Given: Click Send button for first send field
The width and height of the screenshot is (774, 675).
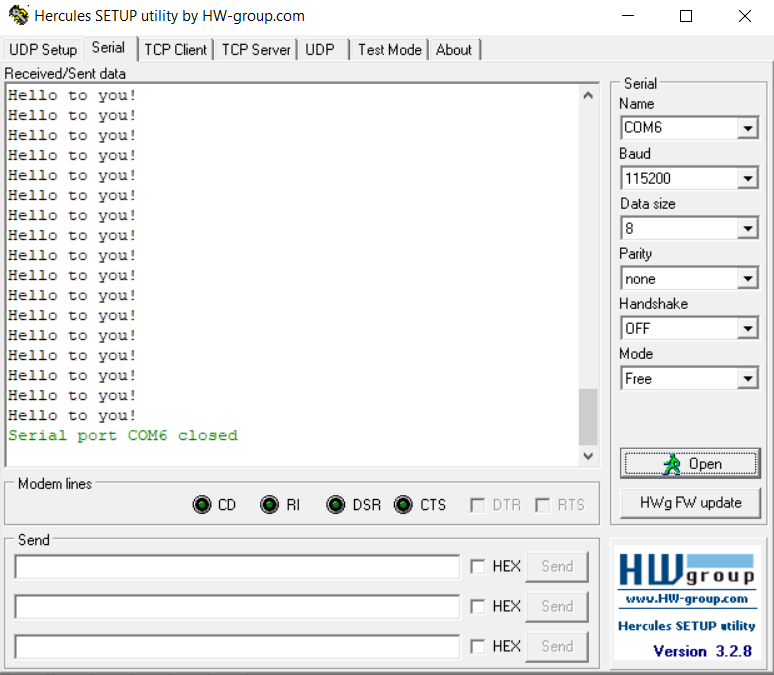Looking at the screenshot, I should 557,566.
